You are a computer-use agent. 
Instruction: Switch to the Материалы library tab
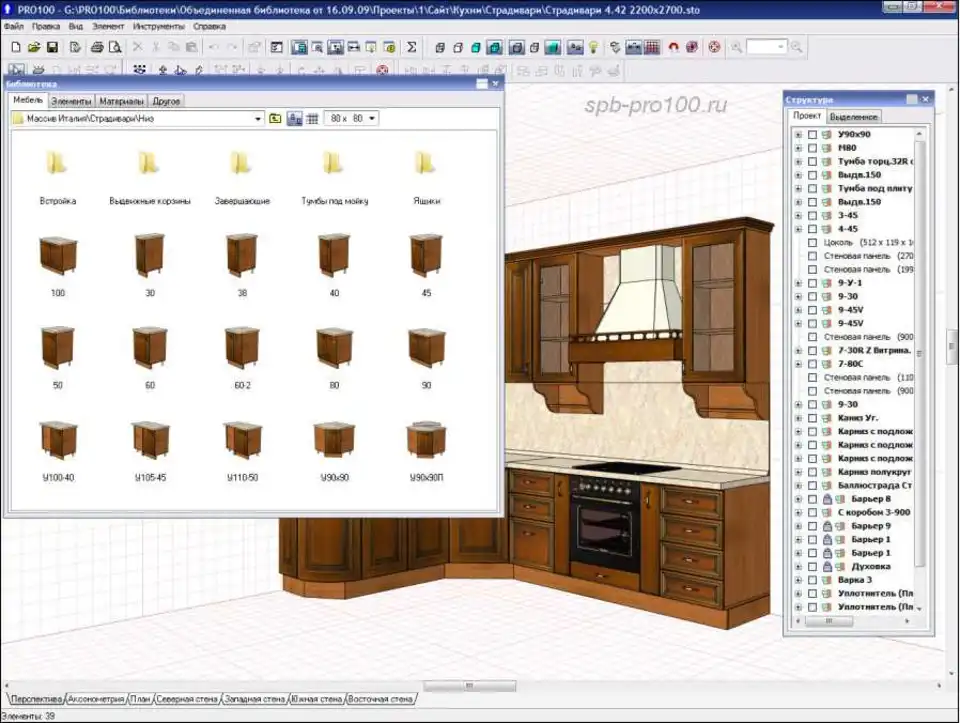[x=121, y=101]
